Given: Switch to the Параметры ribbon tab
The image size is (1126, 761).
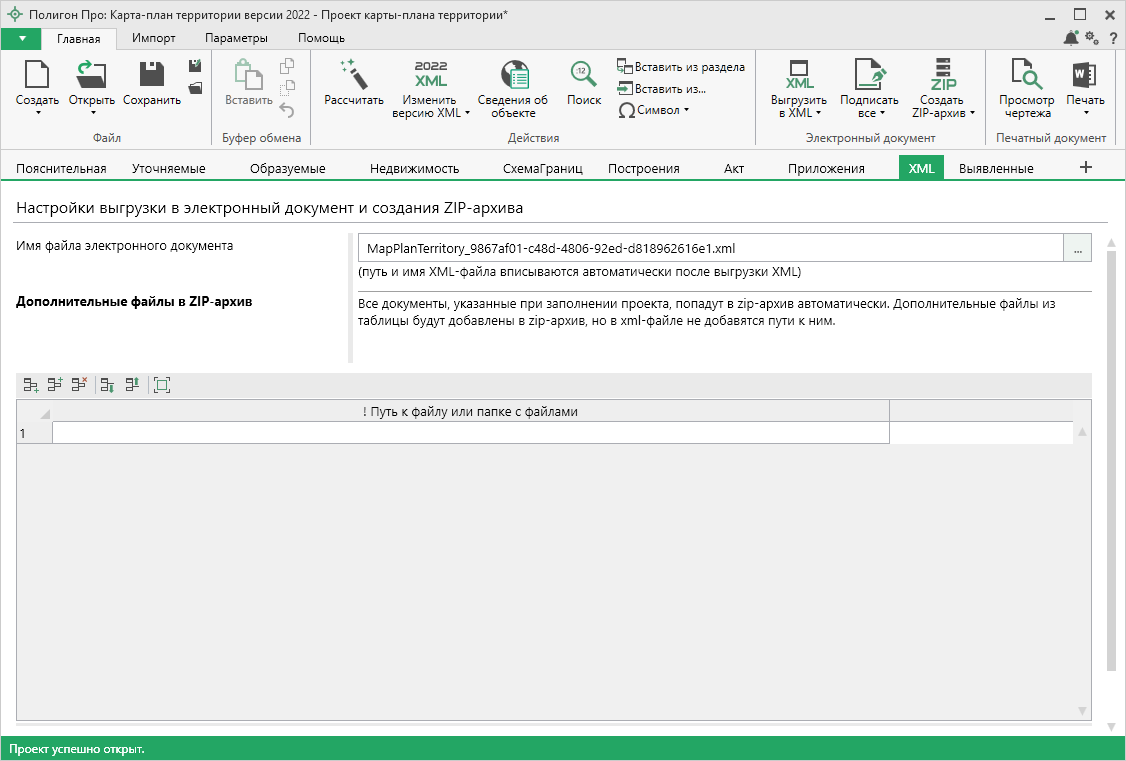Looking at the screenshot, I should click(236, 38).
